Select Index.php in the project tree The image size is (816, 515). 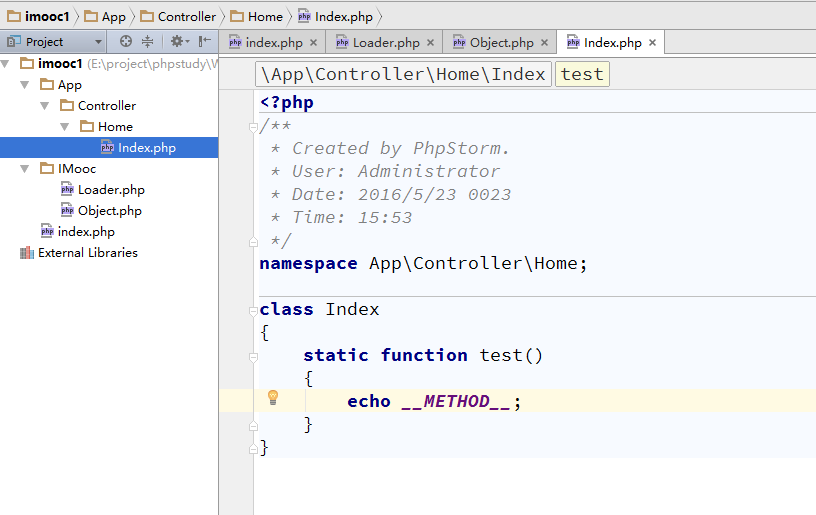click(109, 148)
